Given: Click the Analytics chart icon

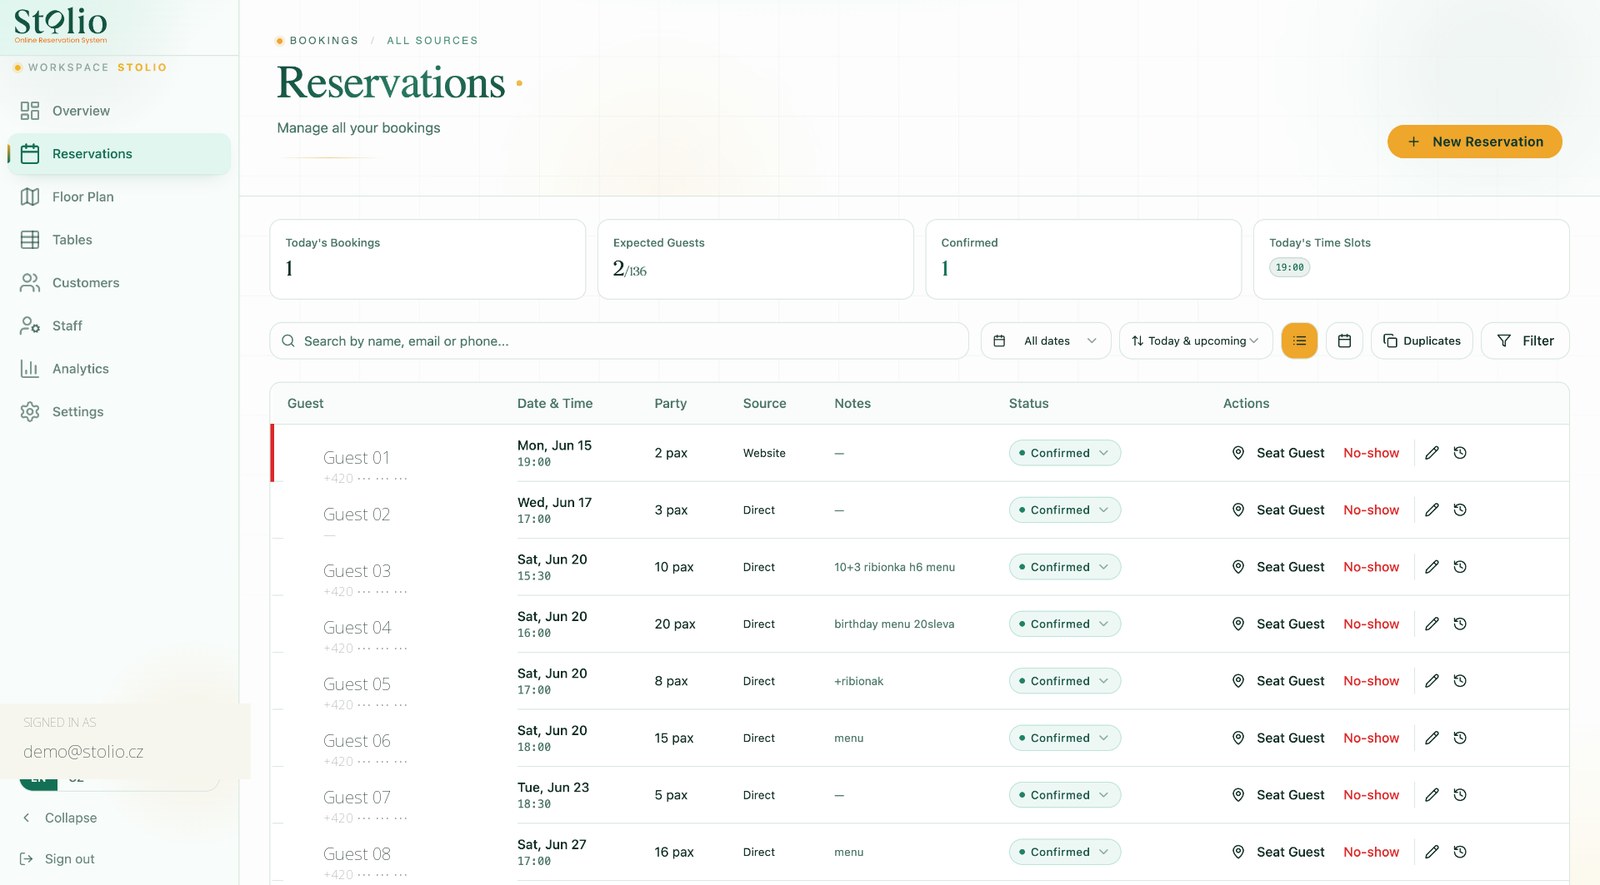Looking at the screenshot, I should (30, 369).
